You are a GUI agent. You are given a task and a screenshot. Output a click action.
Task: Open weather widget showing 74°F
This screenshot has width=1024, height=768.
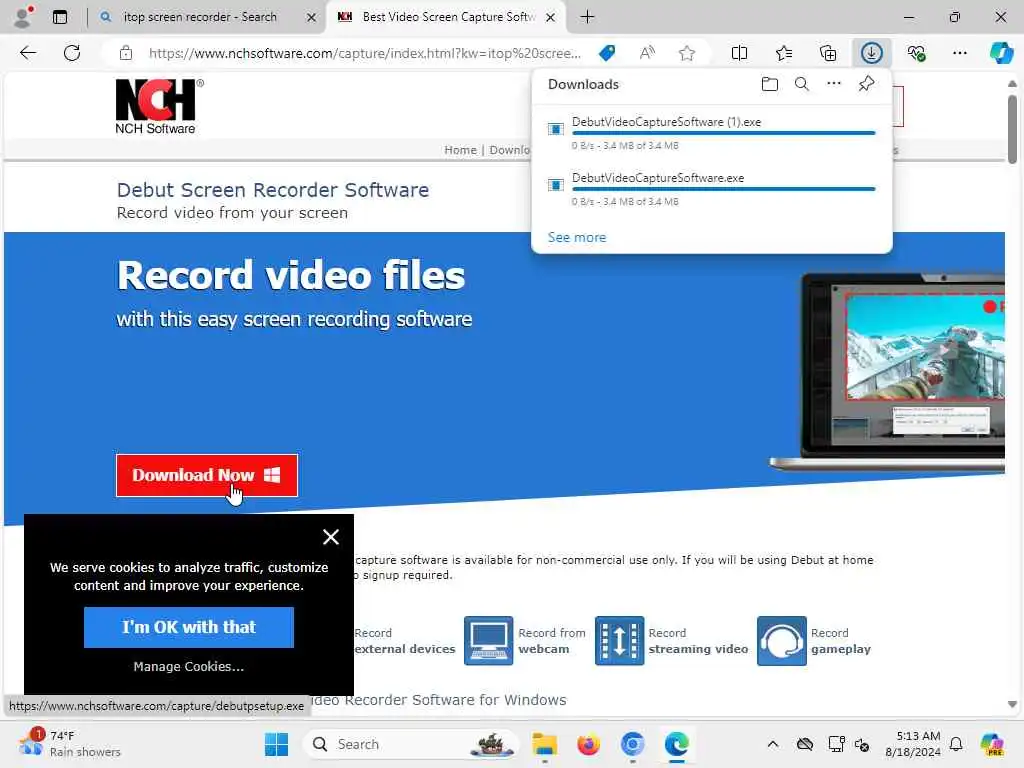70,744
